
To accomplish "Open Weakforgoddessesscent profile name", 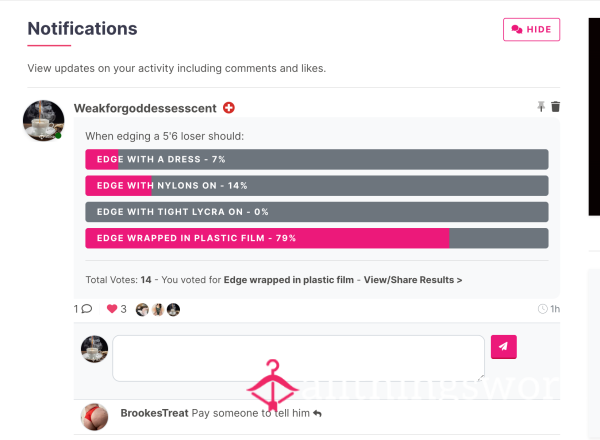I will tap(145, 108).
